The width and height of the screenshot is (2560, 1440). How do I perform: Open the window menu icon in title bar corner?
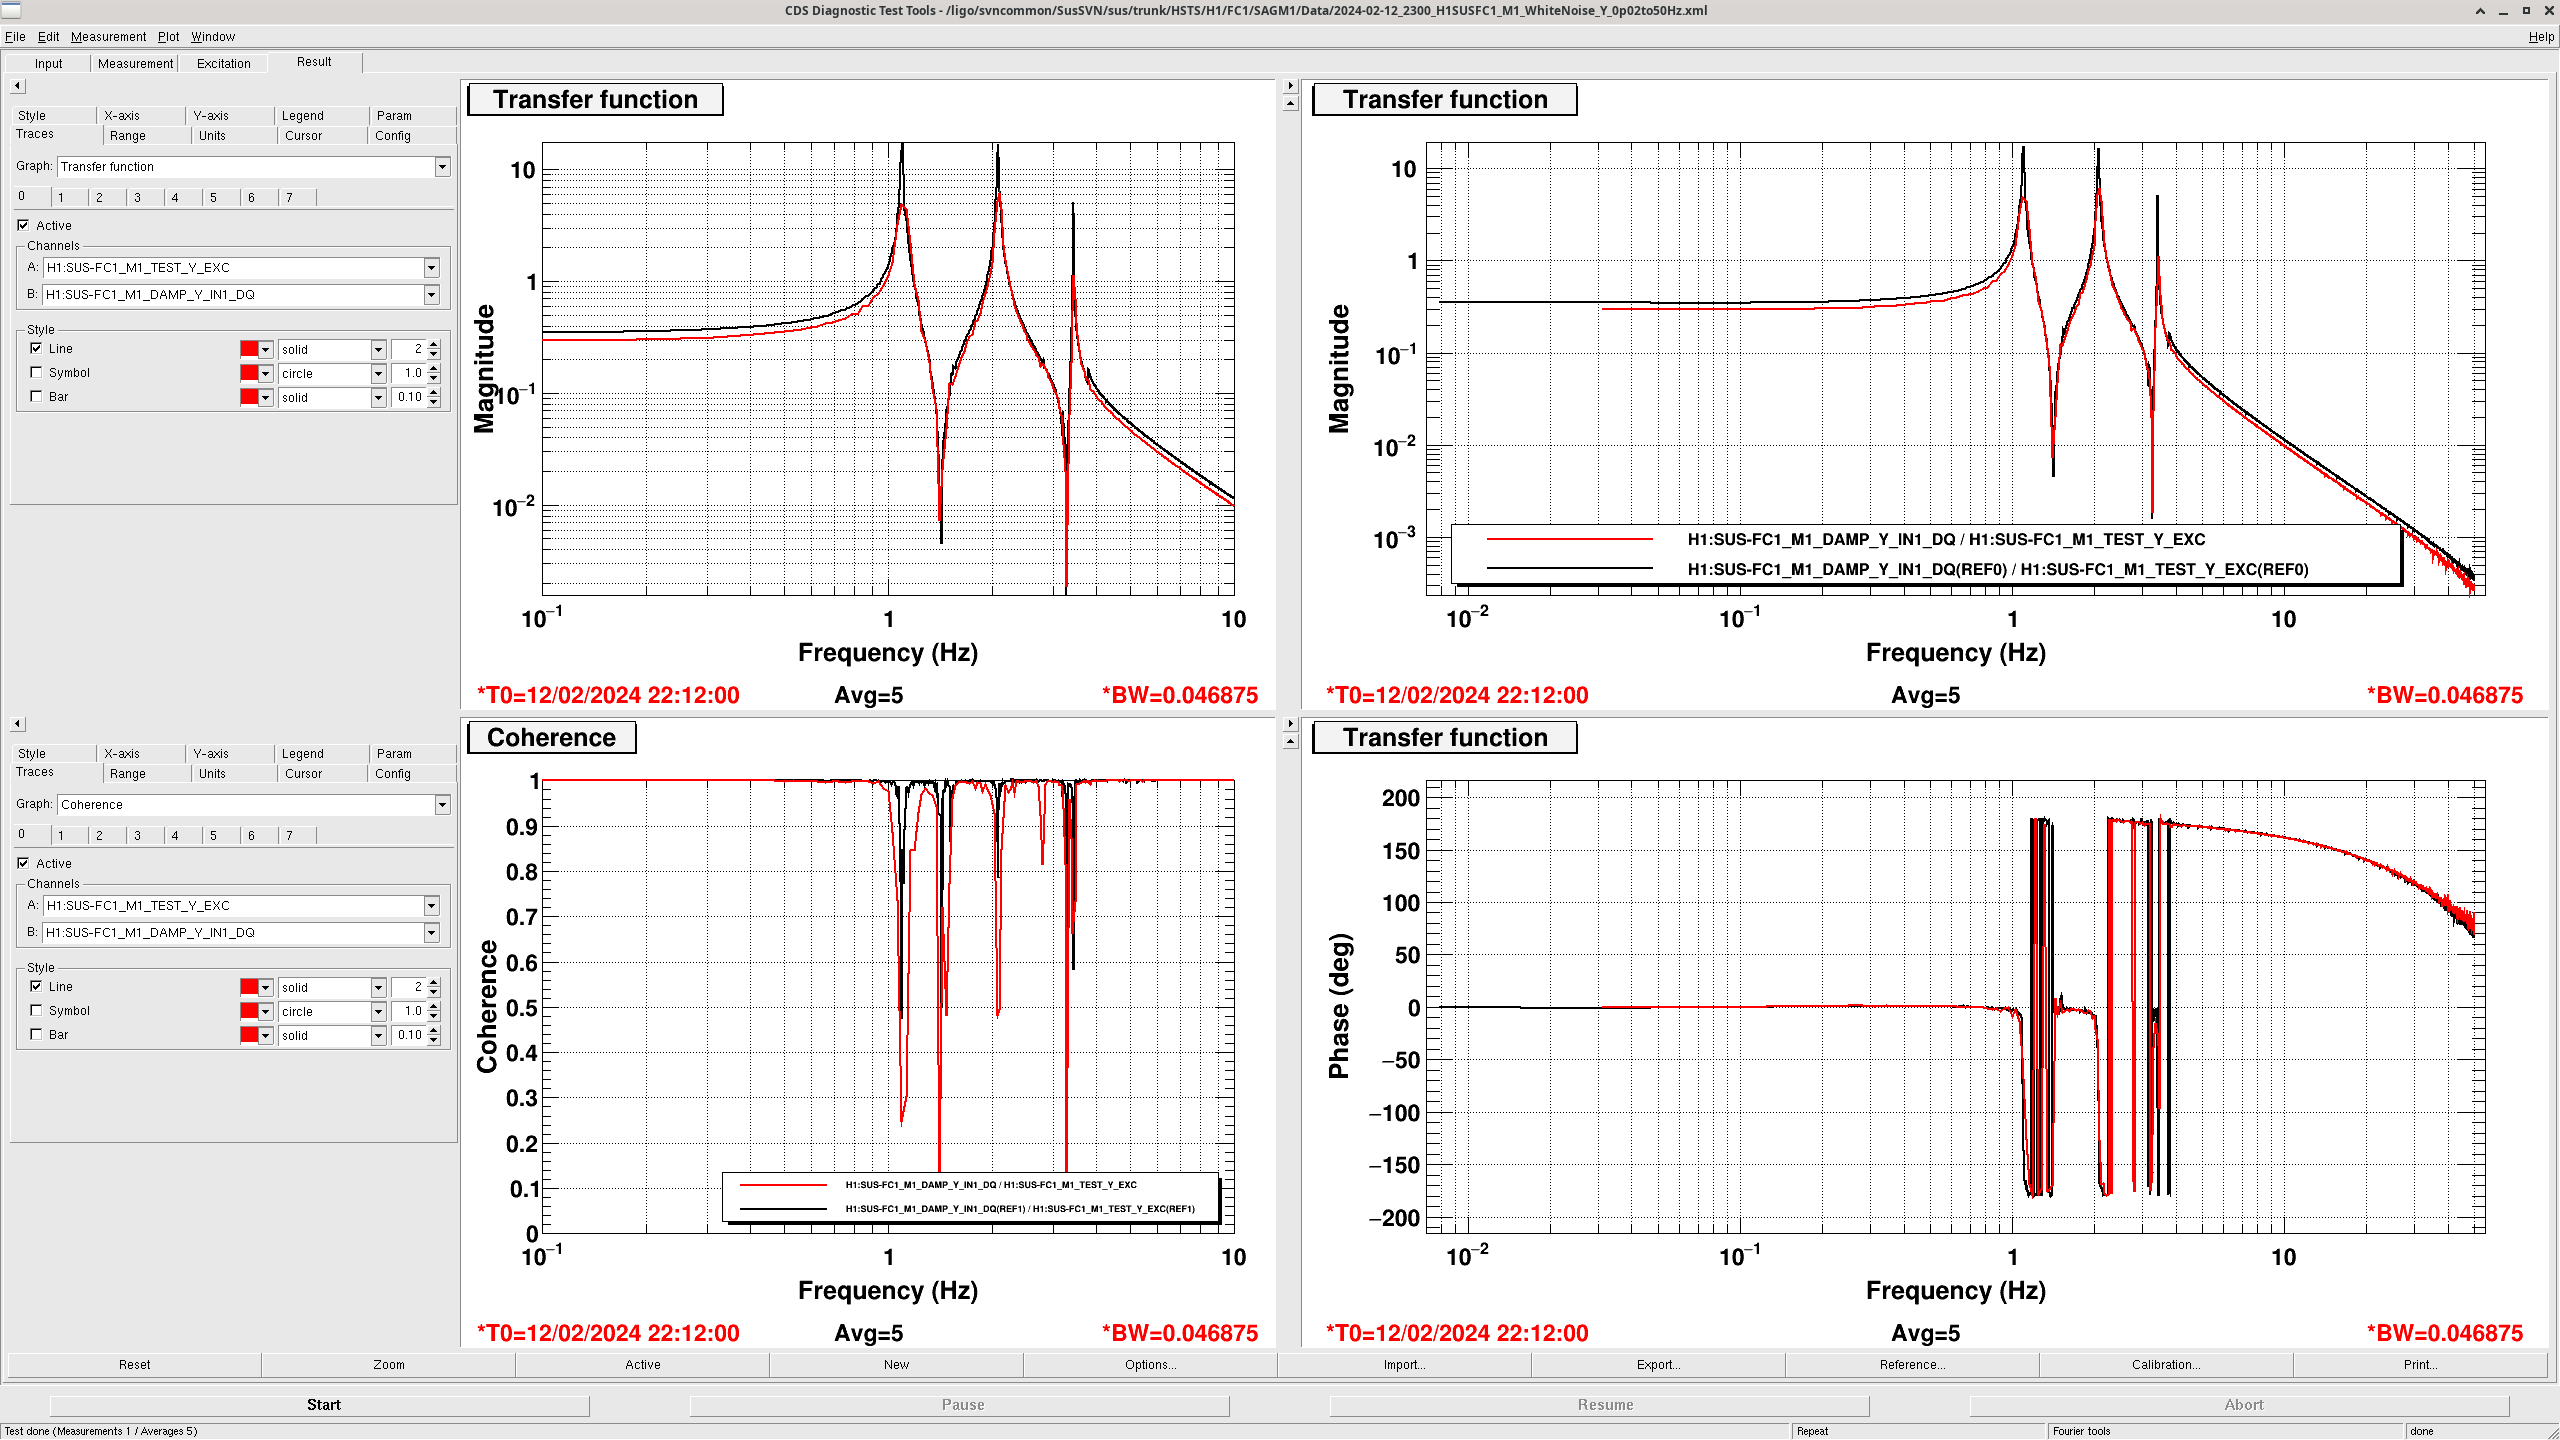click(10, 10)
